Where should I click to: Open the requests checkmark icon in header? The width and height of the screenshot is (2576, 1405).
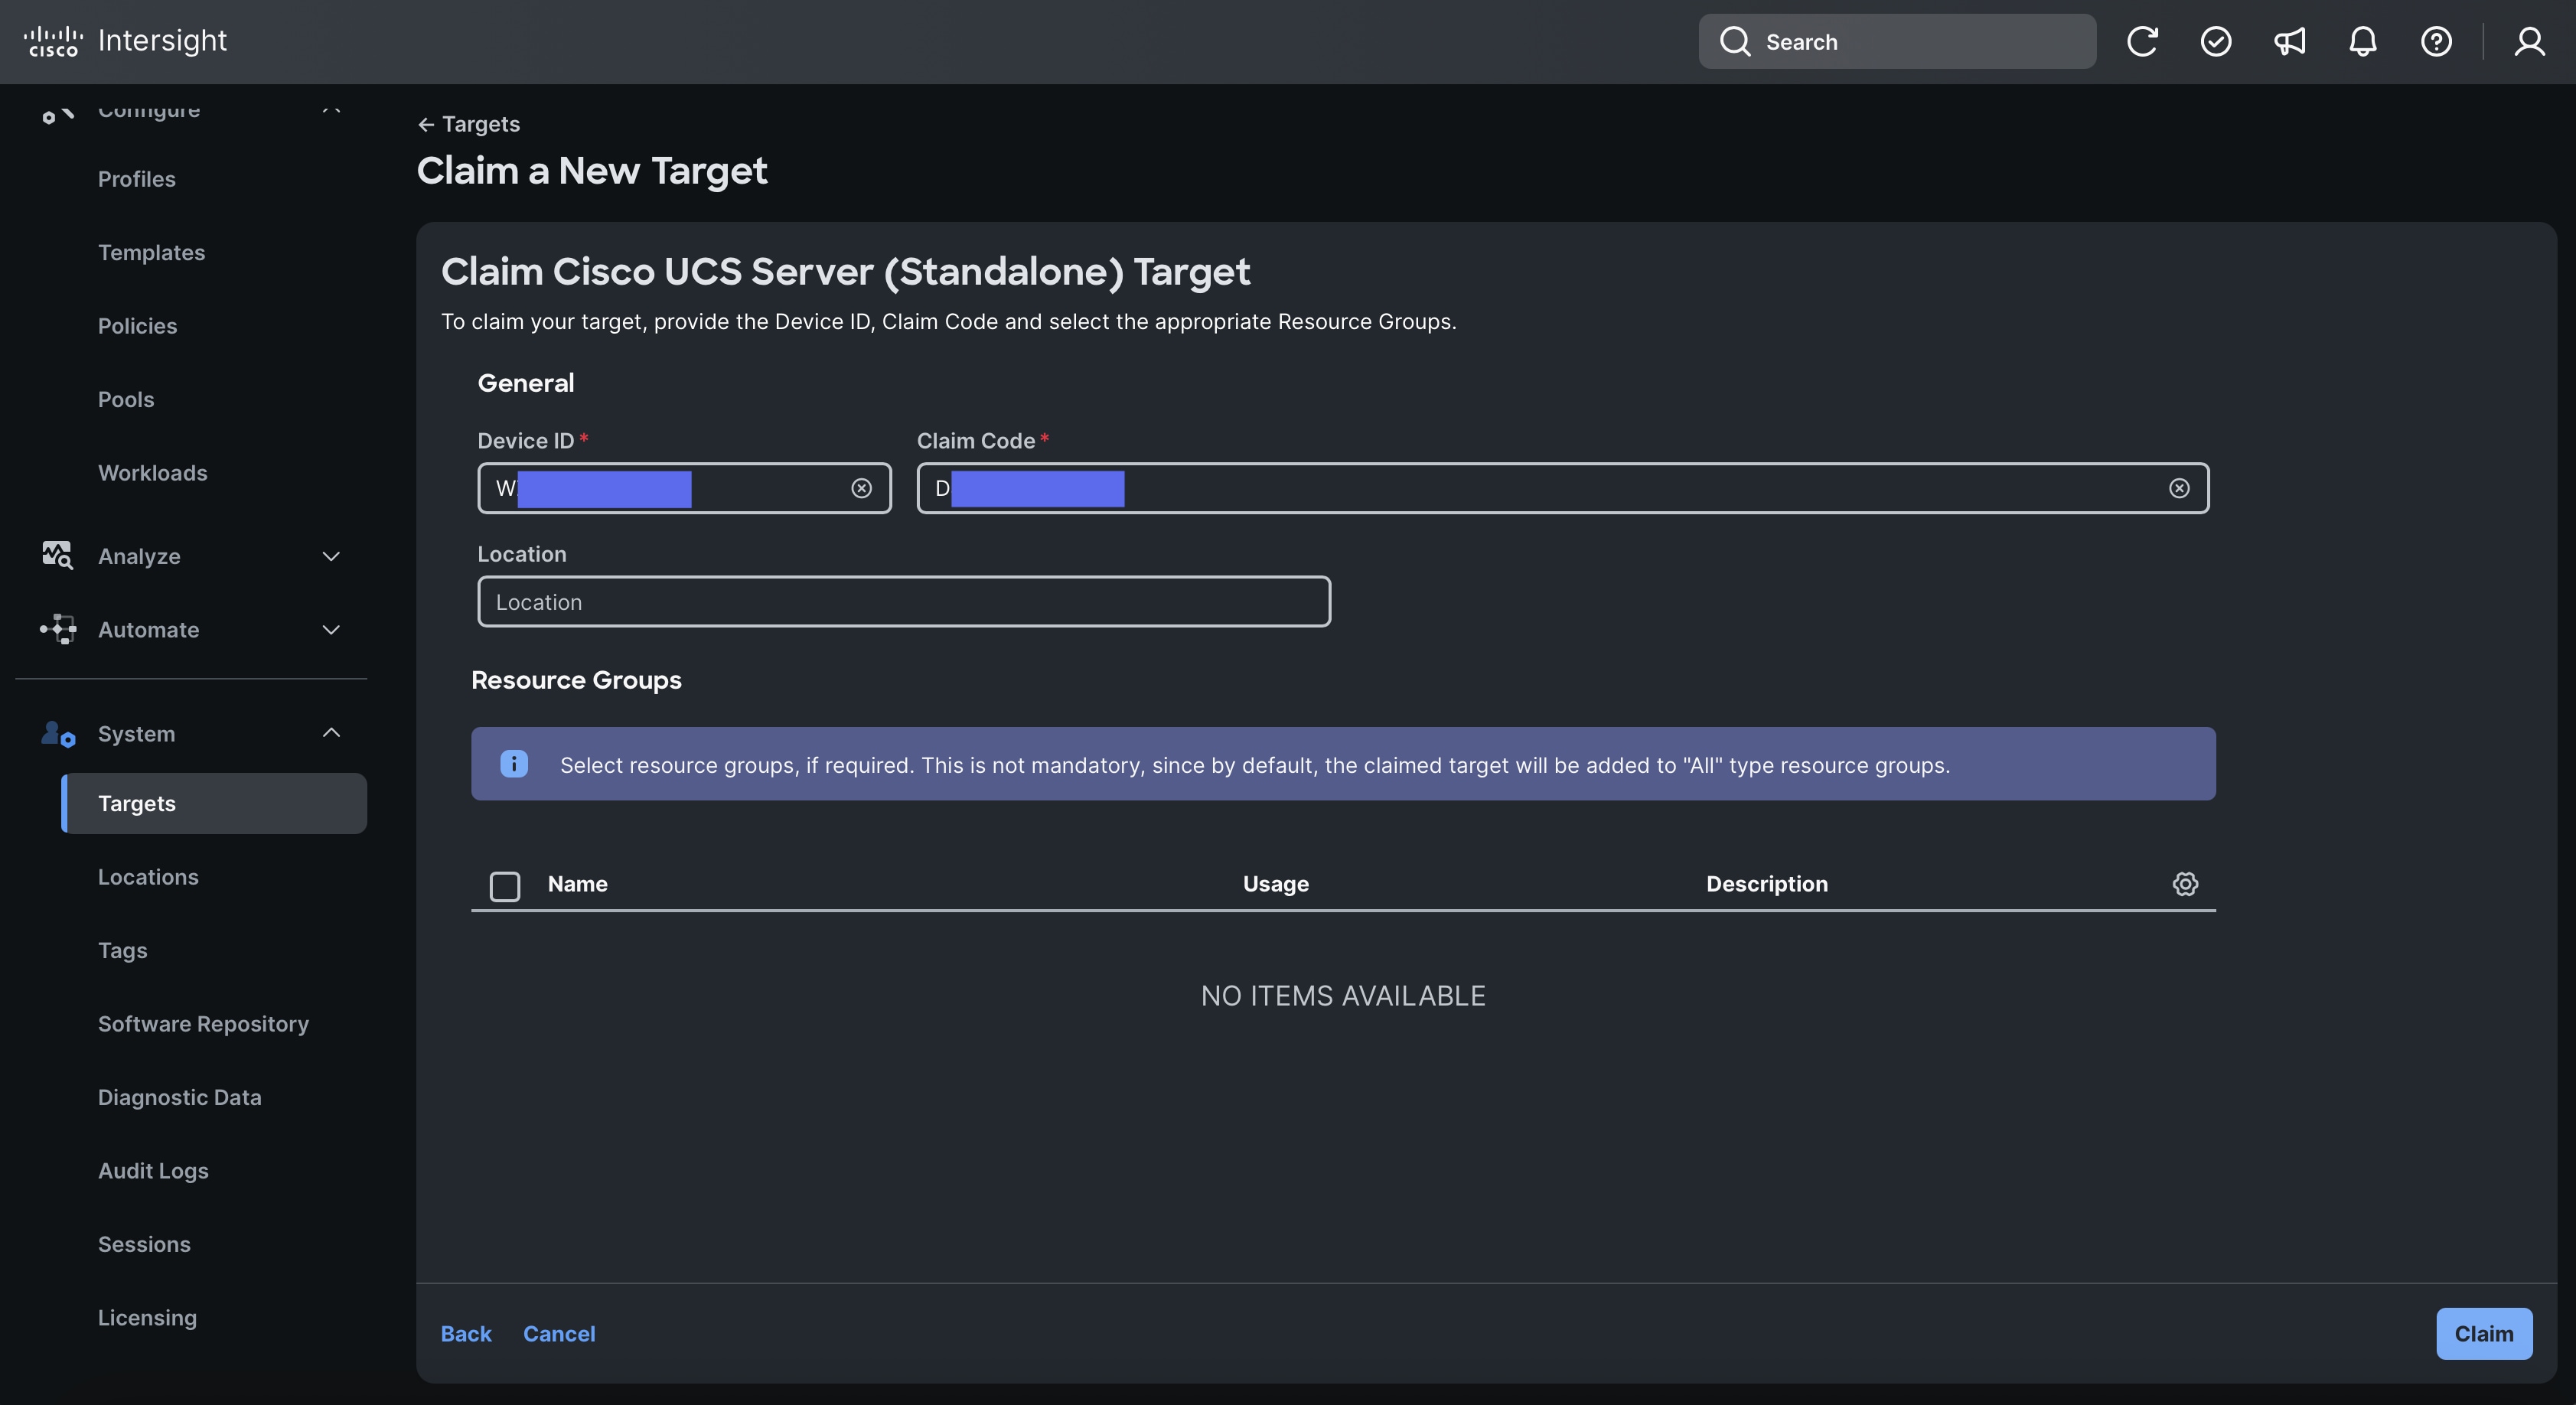tap(2216, 42)
